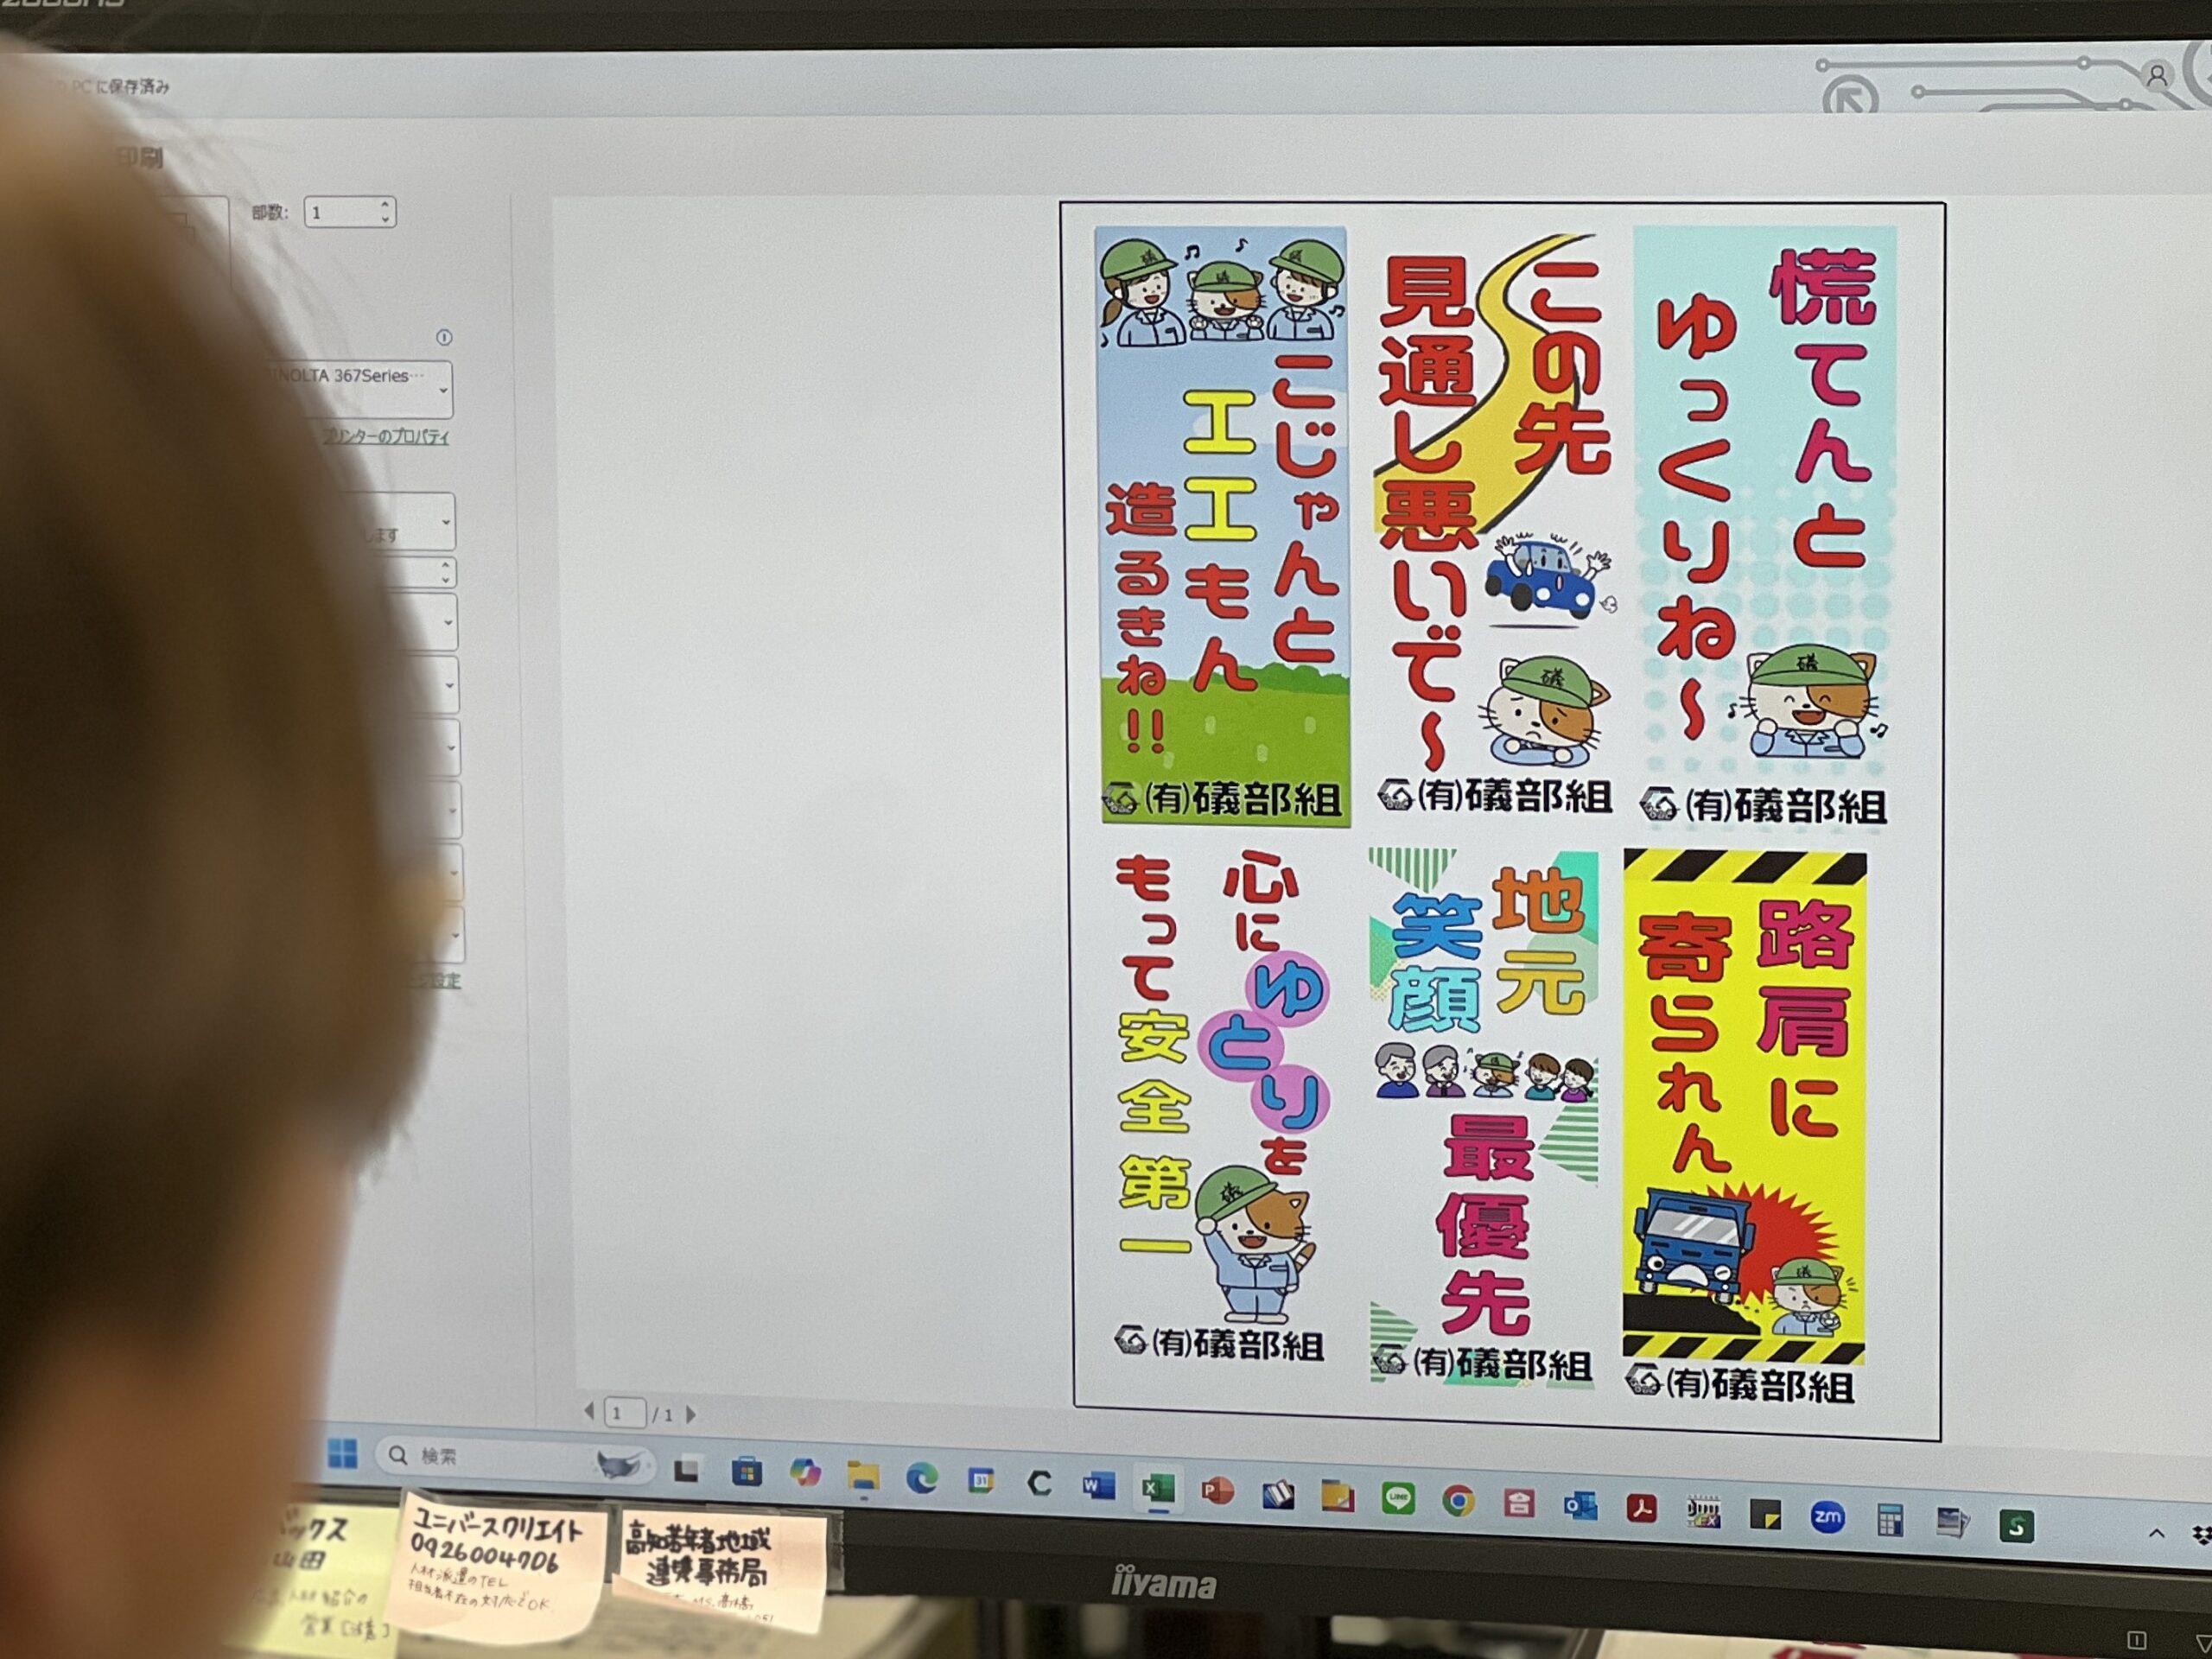Image resolution: width=2212 pixels, height=1659 pixels.
Task: Launch Microsoft Store from the taskbar
Action: [746, 1472]
